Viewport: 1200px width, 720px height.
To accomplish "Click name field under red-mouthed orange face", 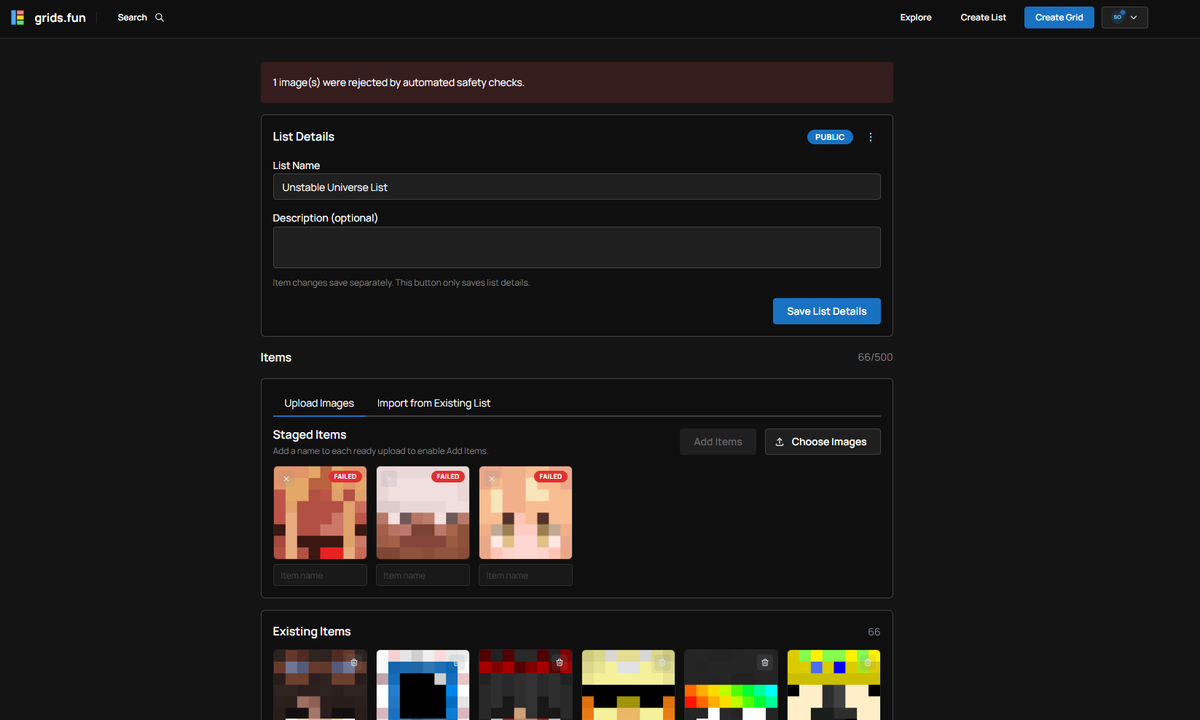I will click(320, 575).
